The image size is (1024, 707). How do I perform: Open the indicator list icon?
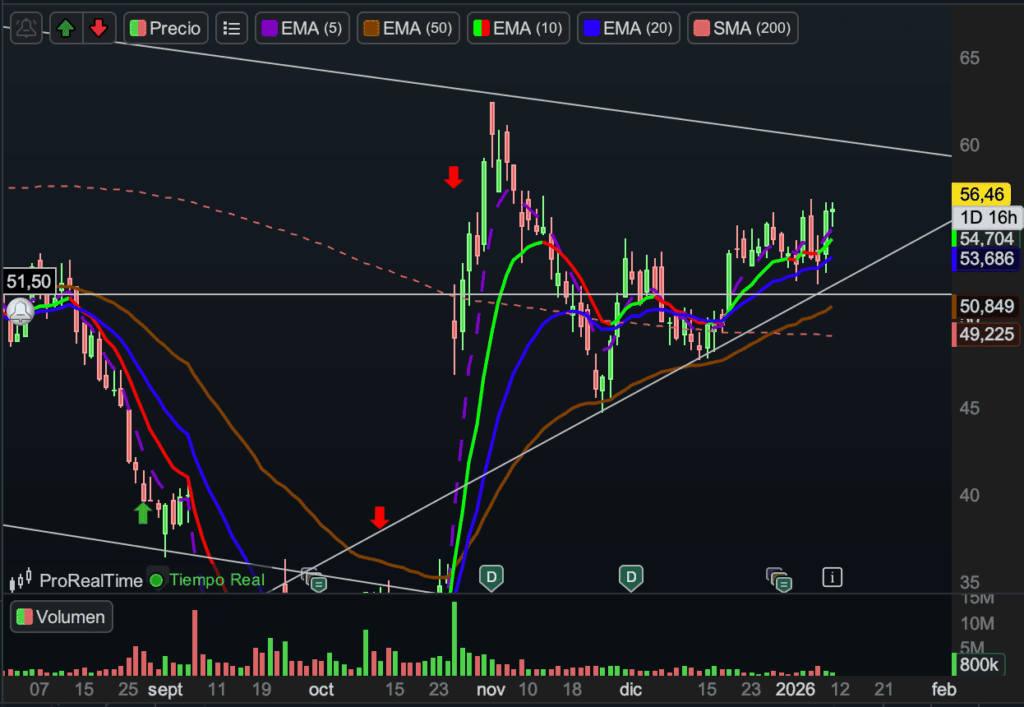(231, 28)
